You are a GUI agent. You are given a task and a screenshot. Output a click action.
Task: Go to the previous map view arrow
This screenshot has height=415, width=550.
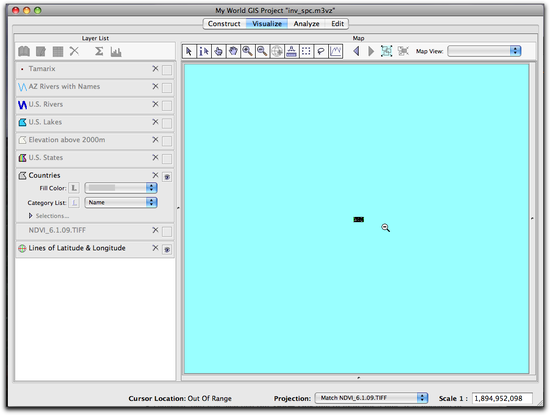pyautogui.click(x=356, y=51)
